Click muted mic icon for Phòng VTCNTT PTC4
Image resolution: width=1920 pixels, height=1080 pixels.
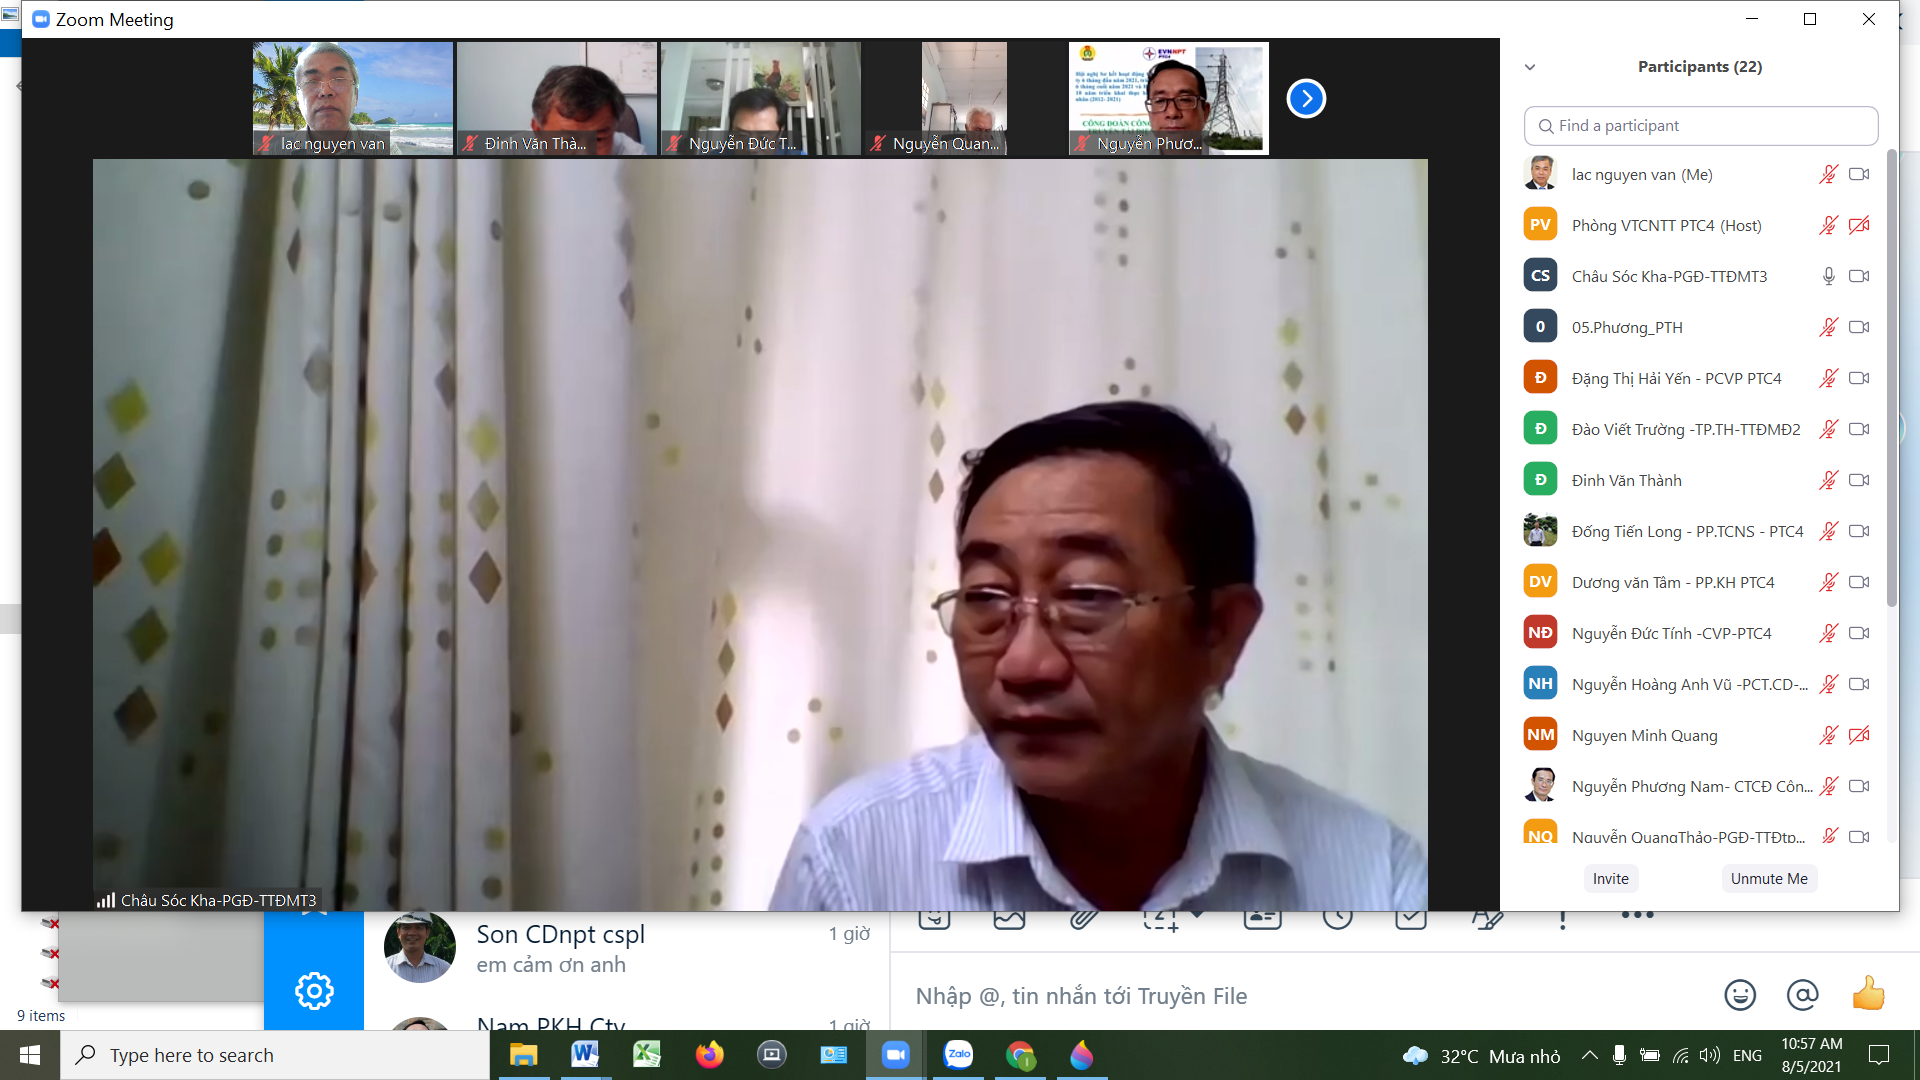(x=1828, y=225)
